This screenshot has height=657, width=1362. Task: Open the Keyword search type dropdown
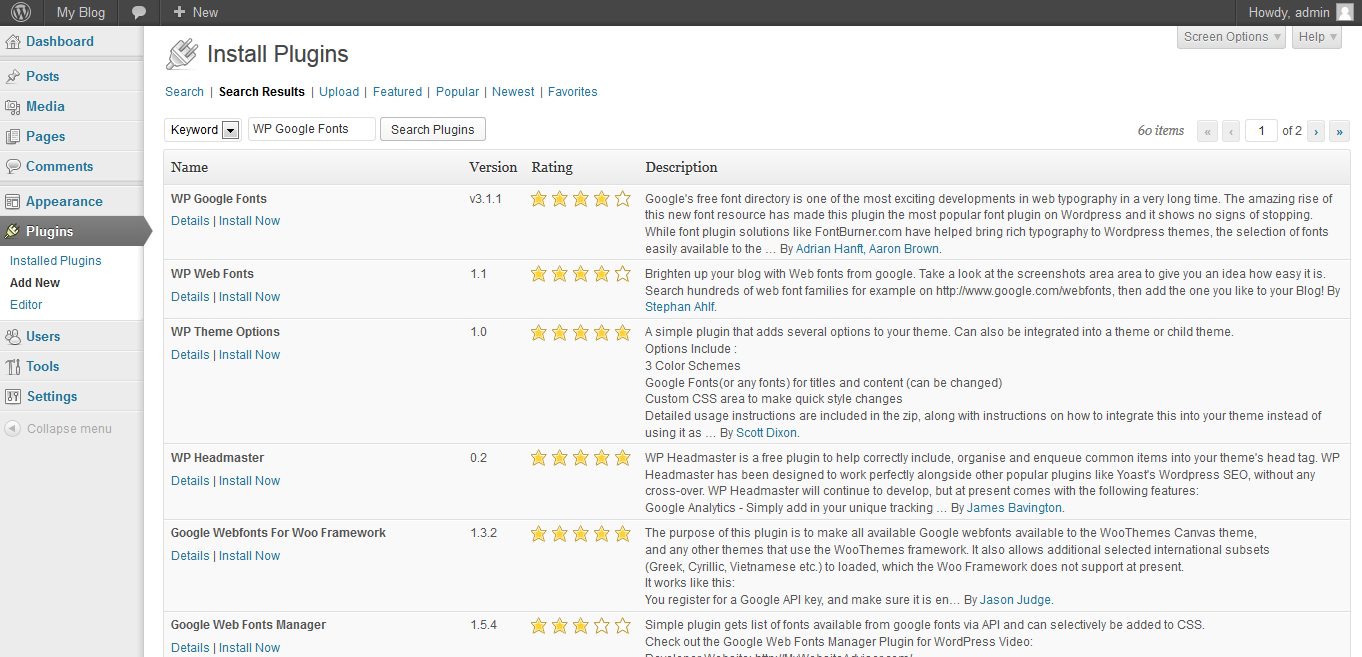pyautogui.click(x=230, y=130)
